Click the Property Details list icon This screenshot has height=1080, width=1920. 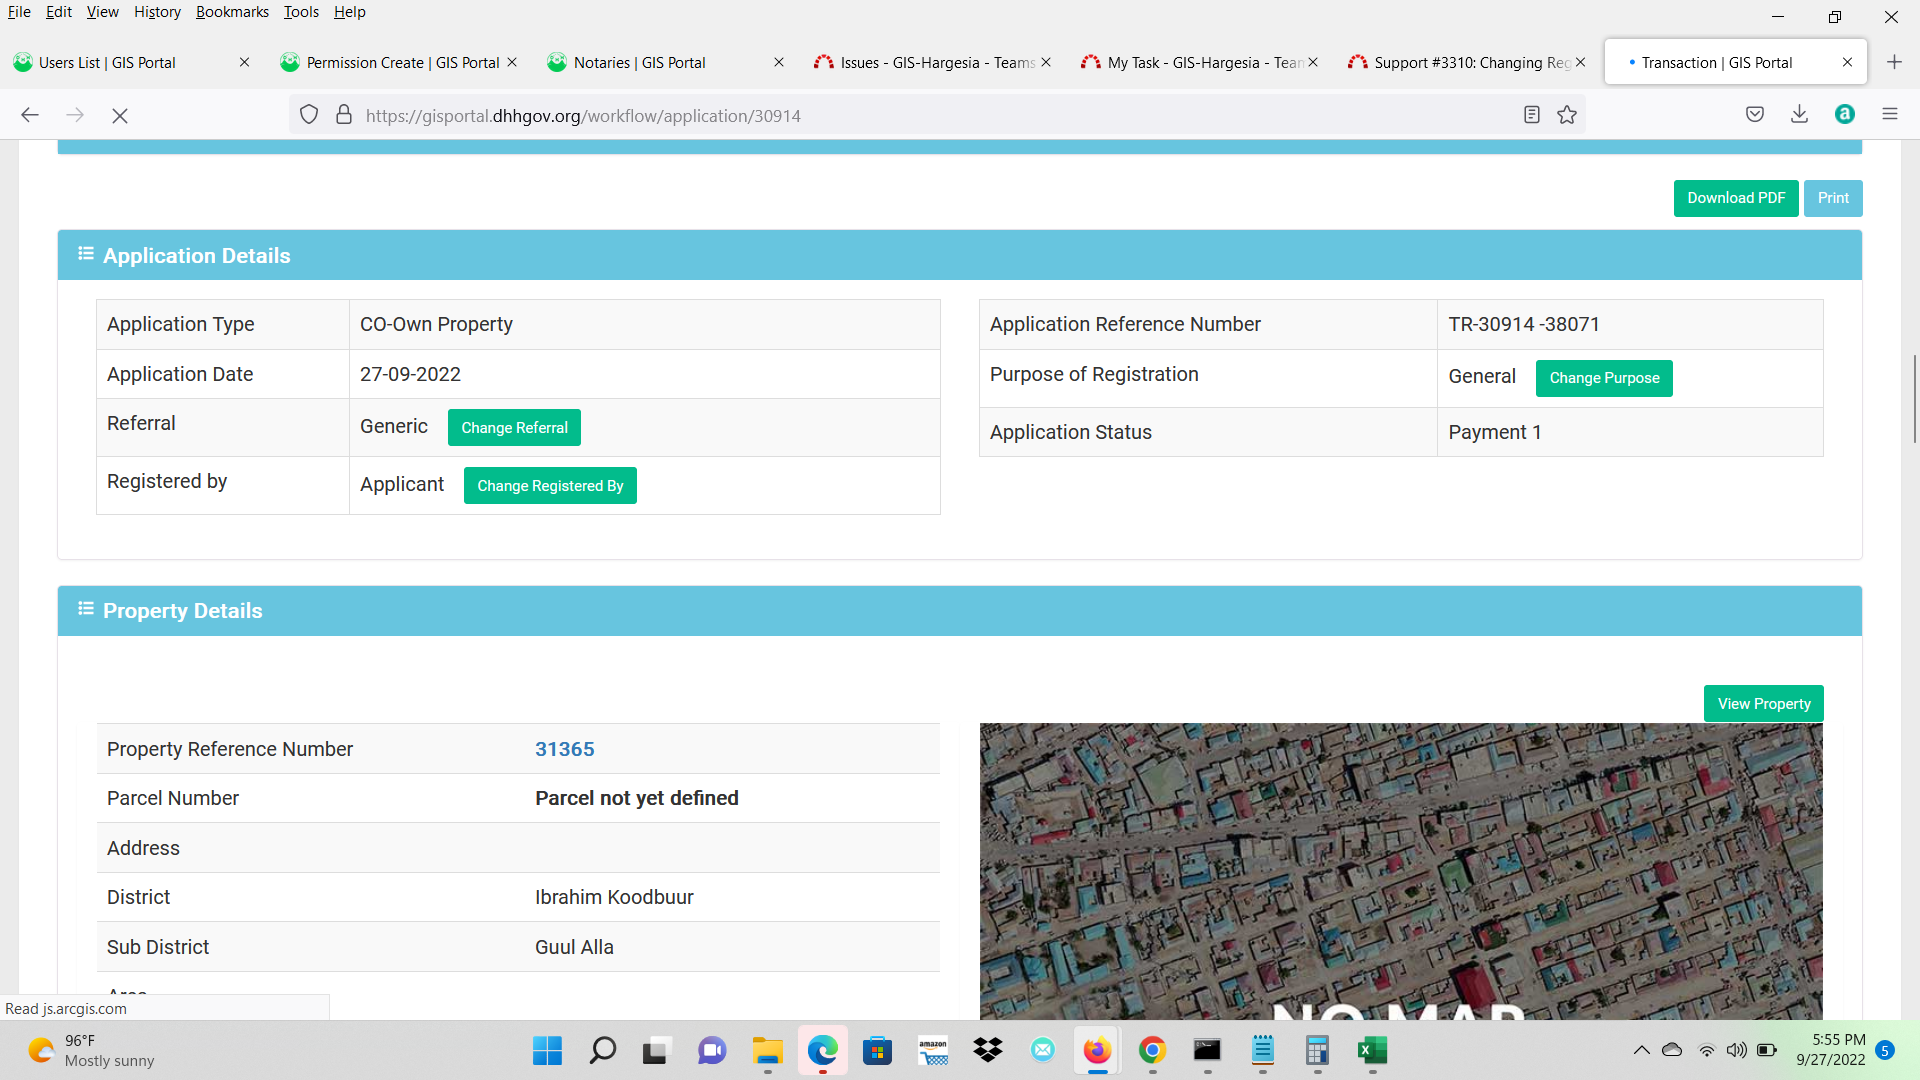click(86, 609)
